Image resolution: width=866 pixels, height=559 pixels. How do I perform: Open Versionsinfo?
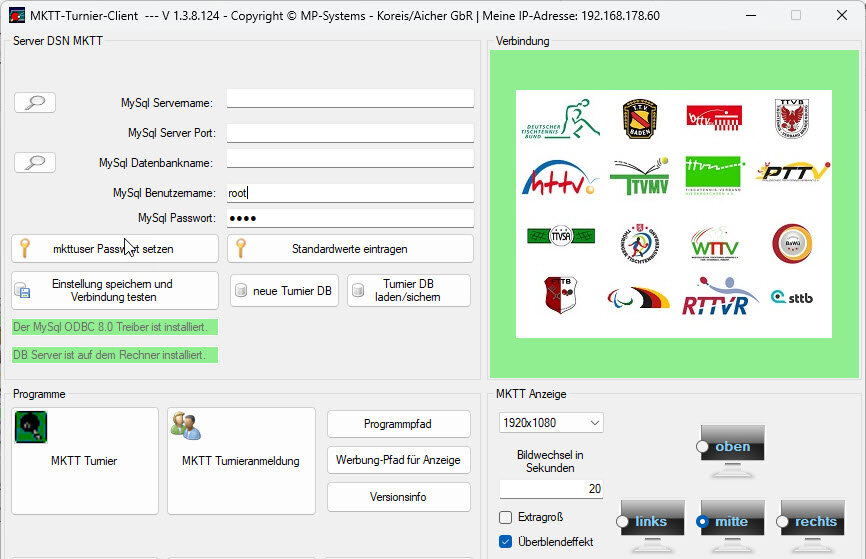click(x=398, y=496)
